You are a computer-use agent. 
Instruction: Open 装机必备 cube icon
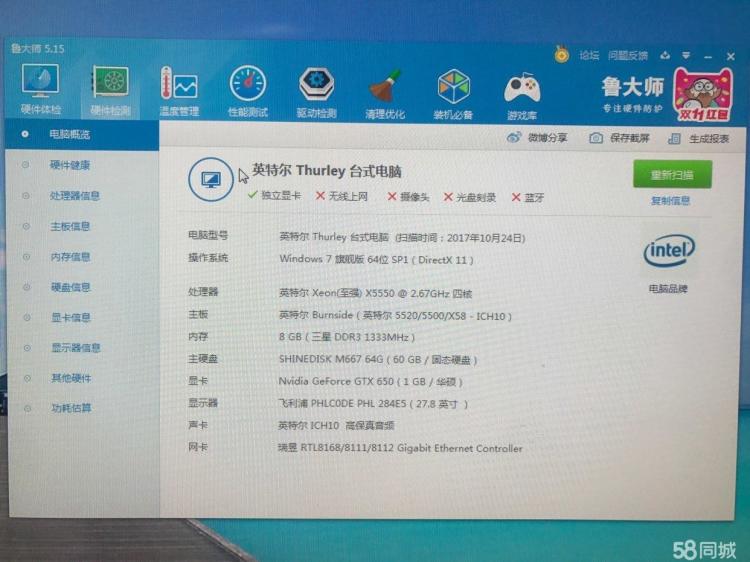pos(453,94)
